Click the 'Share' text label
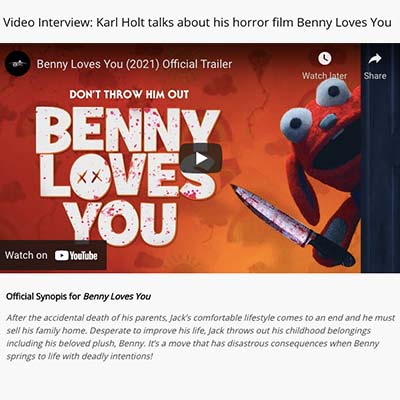The image size is (400, 400). tap(375, 76)
